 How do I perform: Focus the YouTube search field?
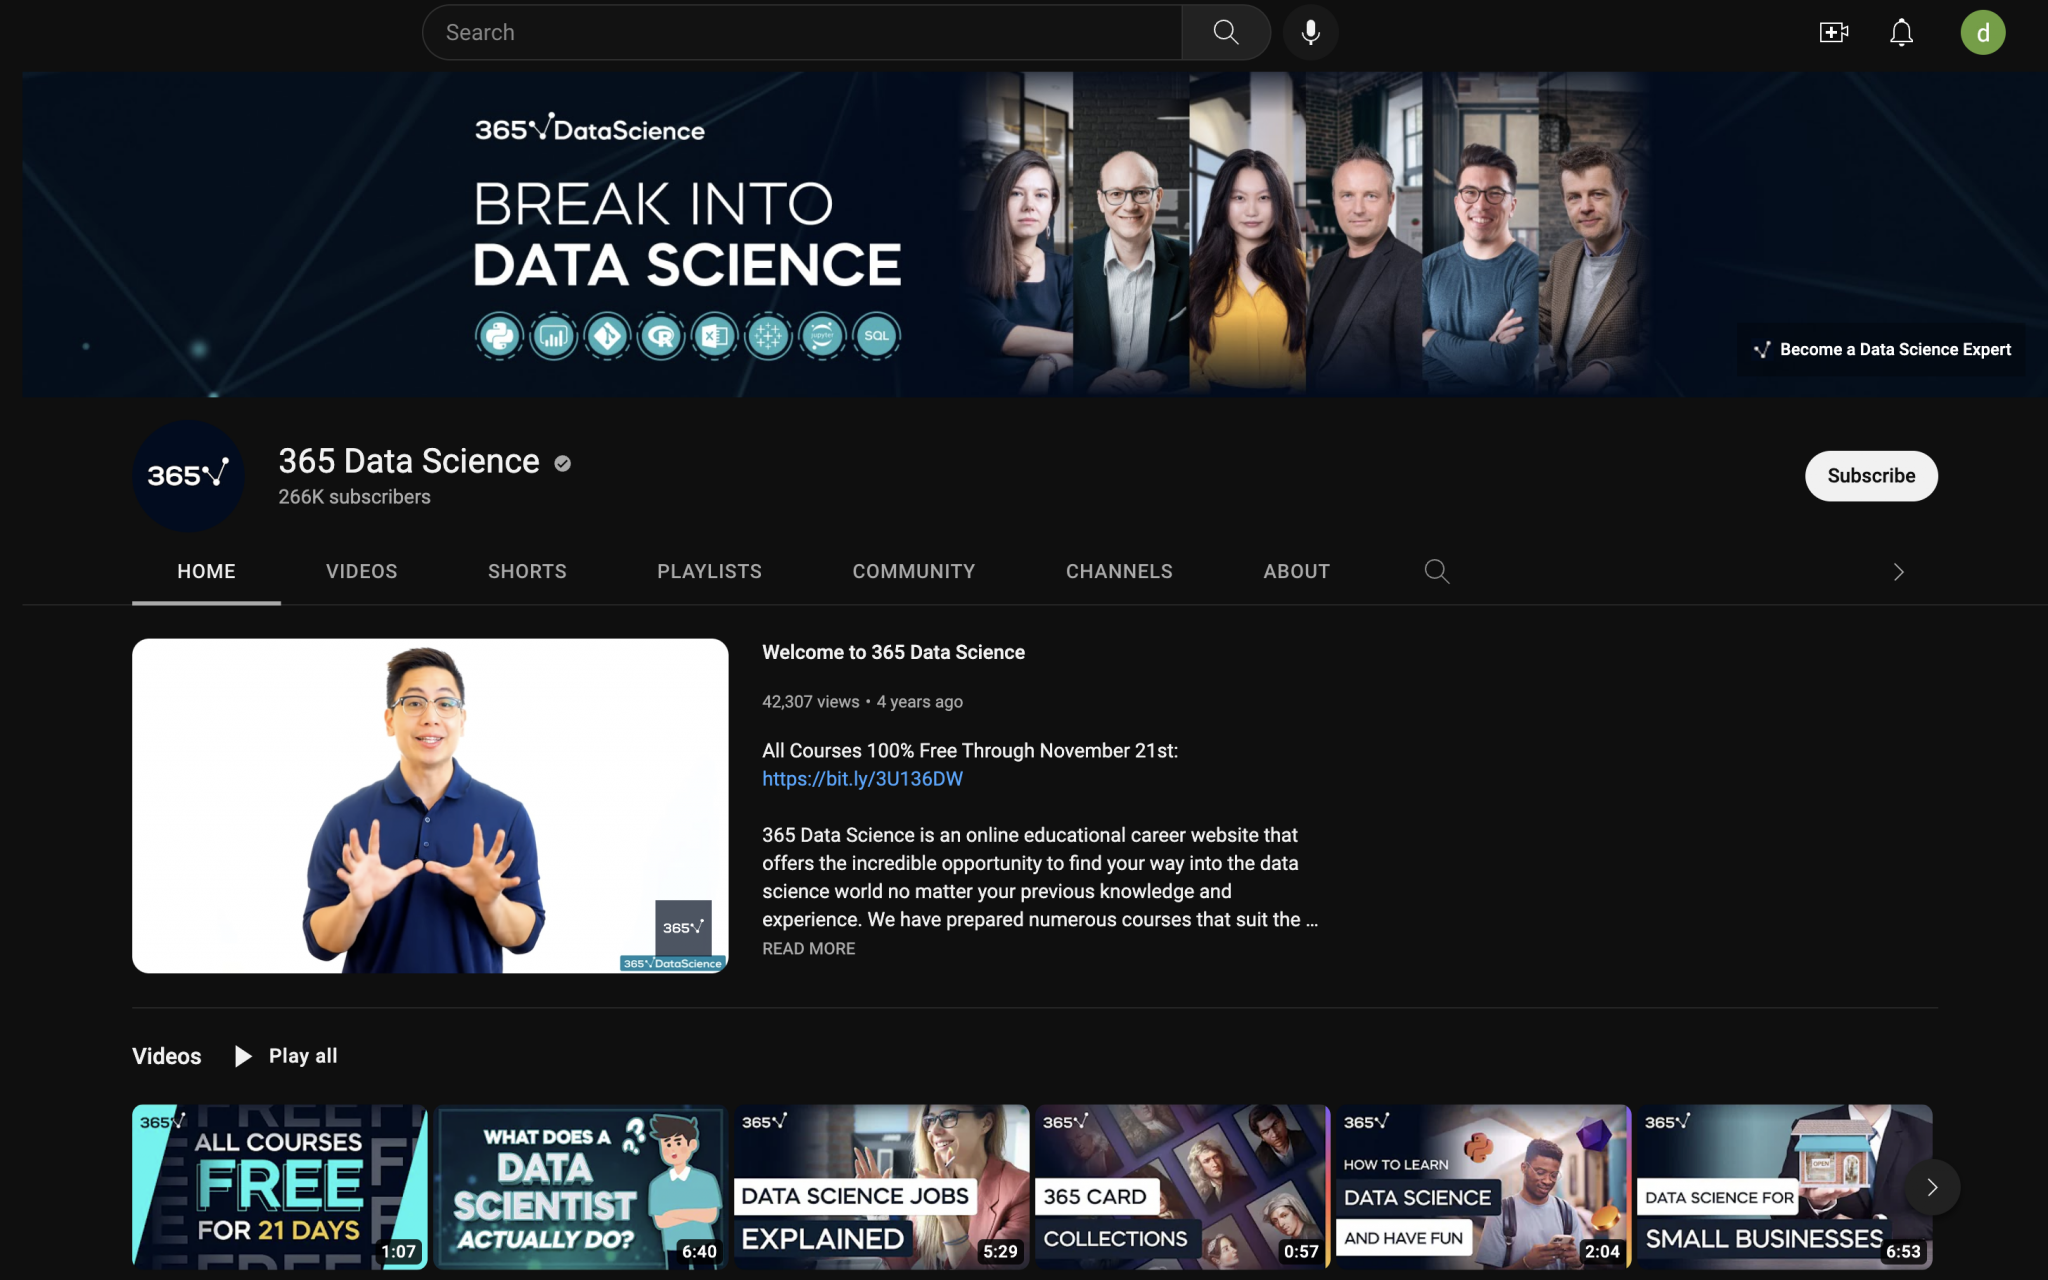[800, 32]
